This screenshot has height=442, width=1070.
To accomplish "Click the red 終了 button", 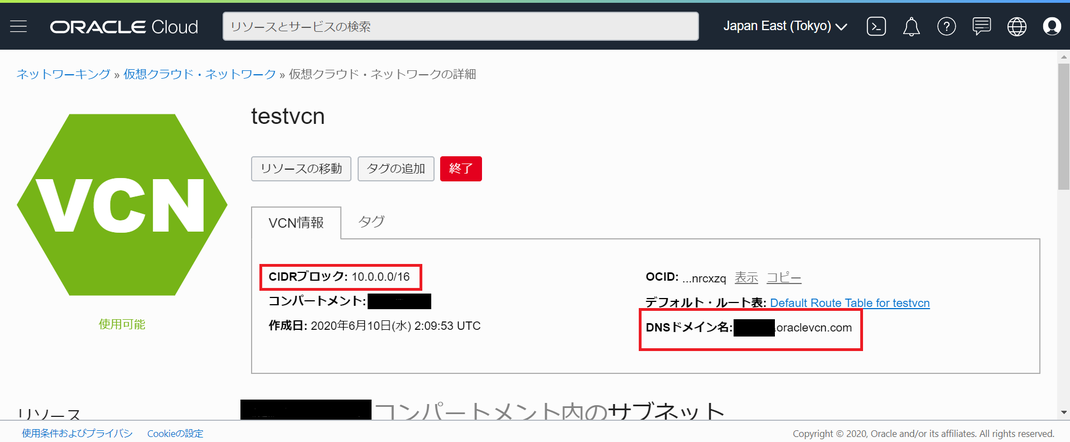I will pos(461,168).
